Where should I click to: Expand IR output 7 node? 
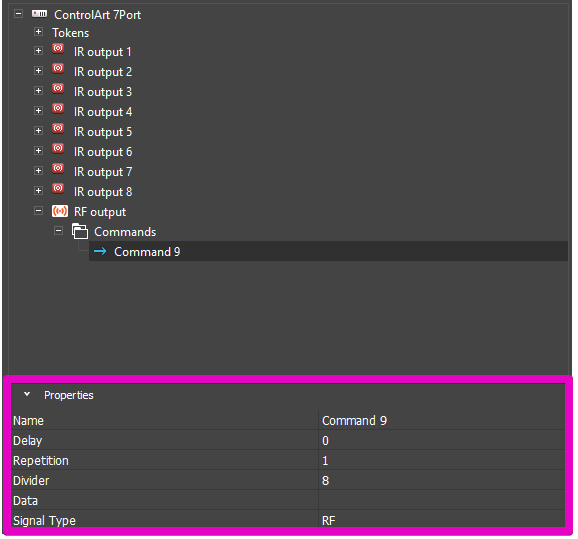[x=38, y=170]
